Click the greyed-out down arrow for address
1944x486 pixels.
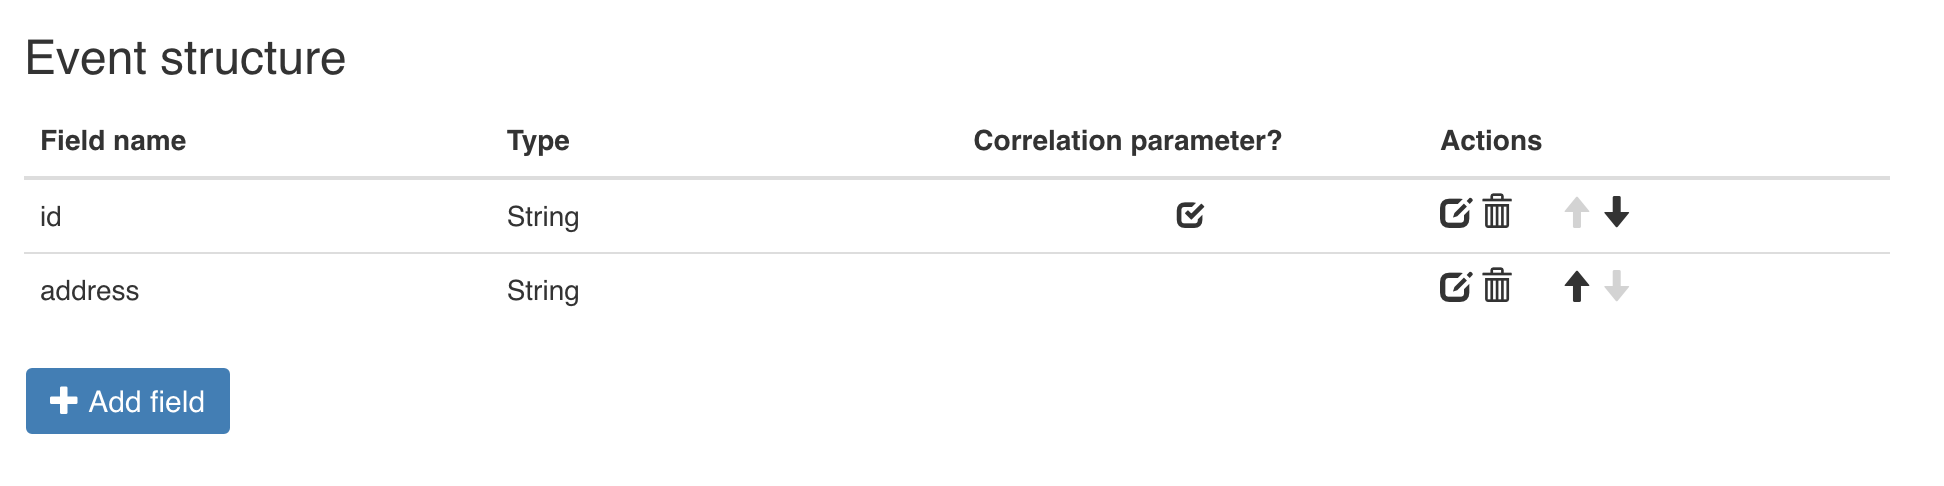[1616, 287]
